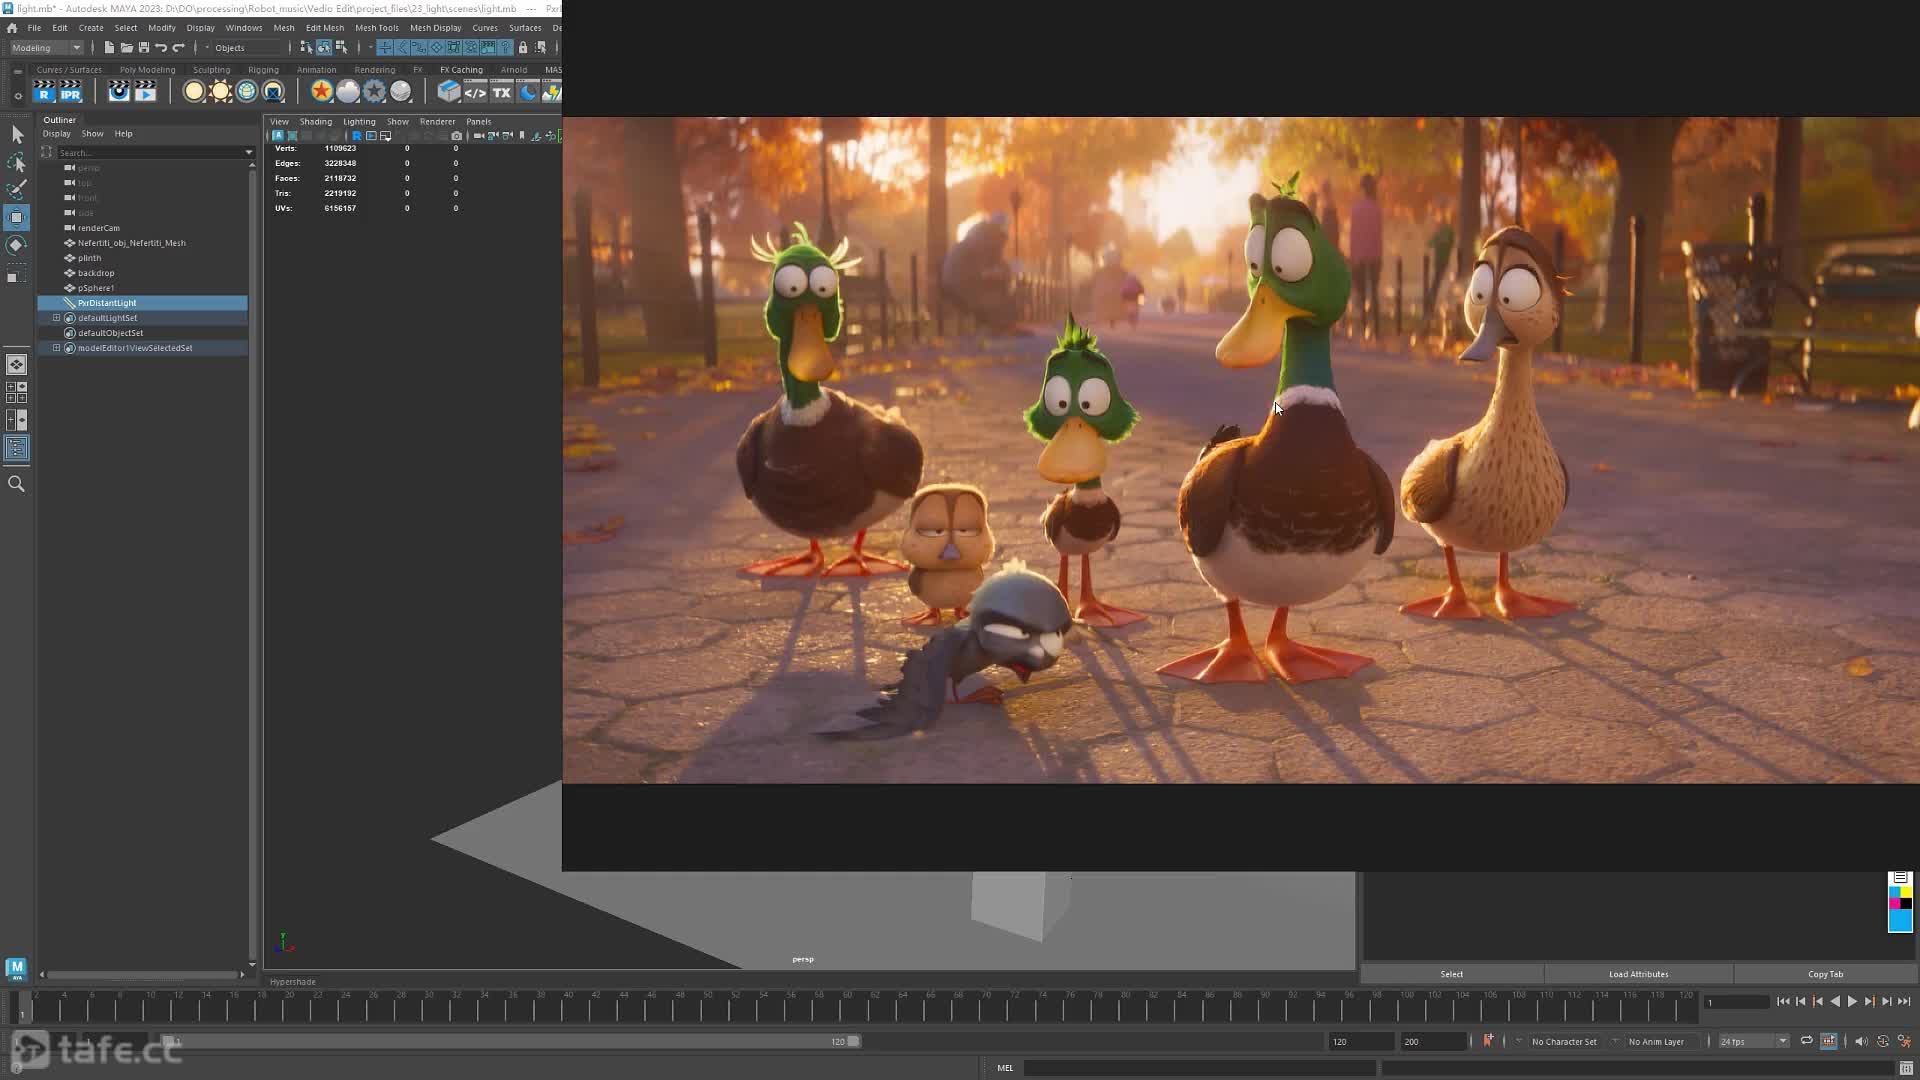Open the eye clapperboard preview shelf icon
This screenshot has height=1080, width=1920.
[x=119, y=91]
